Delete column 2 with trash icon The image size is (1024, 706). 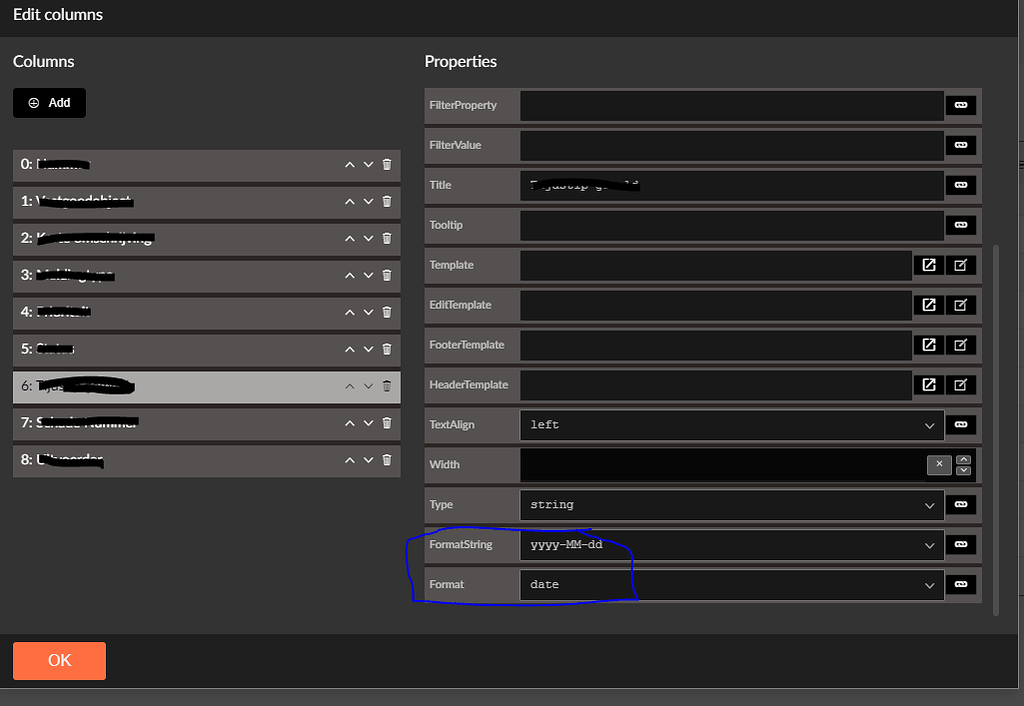point(387,238)
